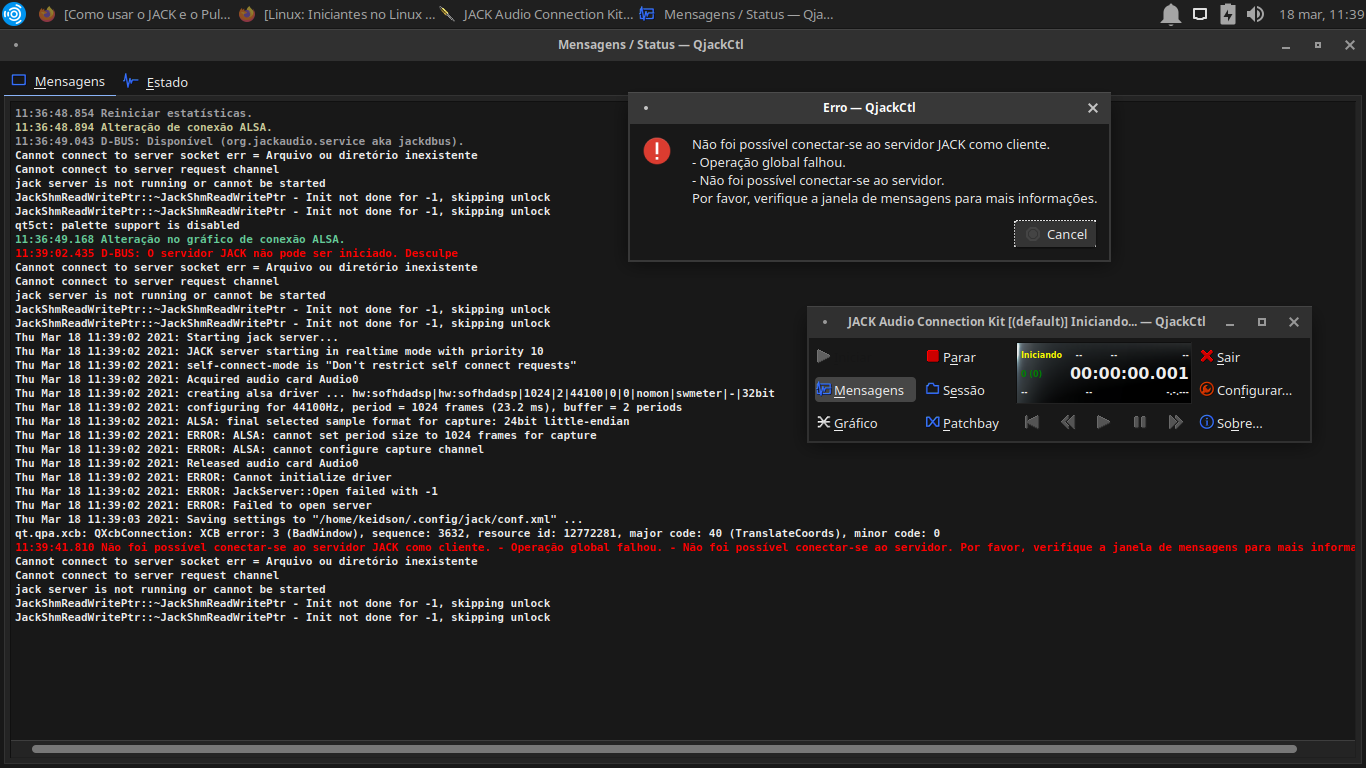
Task: Open Configurar... setup dialog
Action: pyautogui.click(x=1246, y=390)
